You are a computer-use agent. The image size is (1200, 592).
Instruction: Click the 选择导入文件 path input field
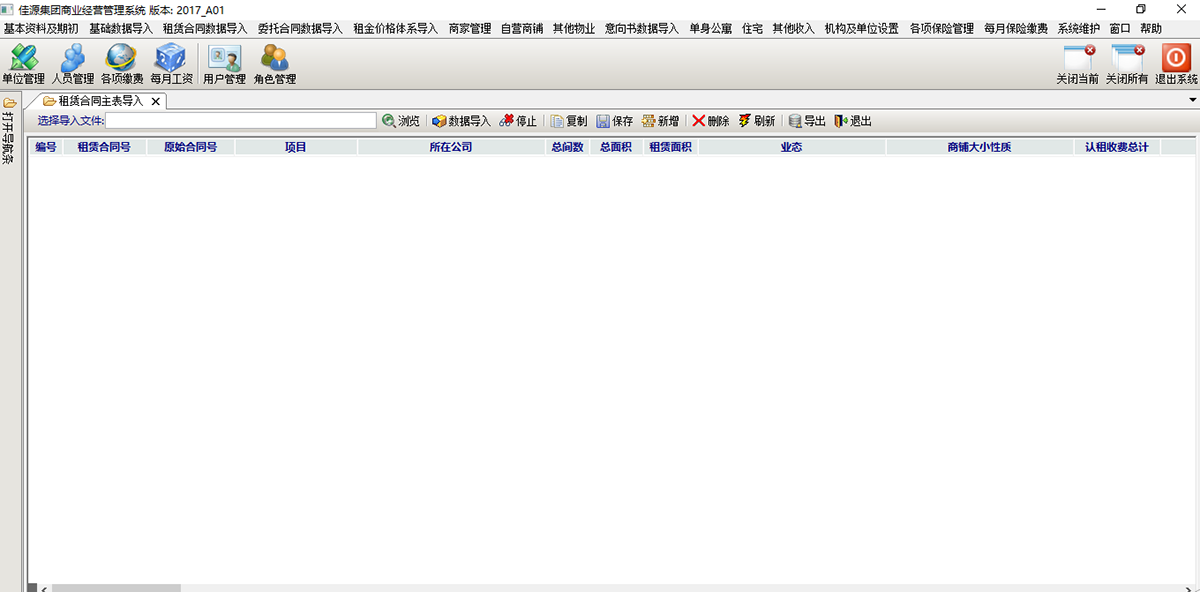(x=241, y=121)
